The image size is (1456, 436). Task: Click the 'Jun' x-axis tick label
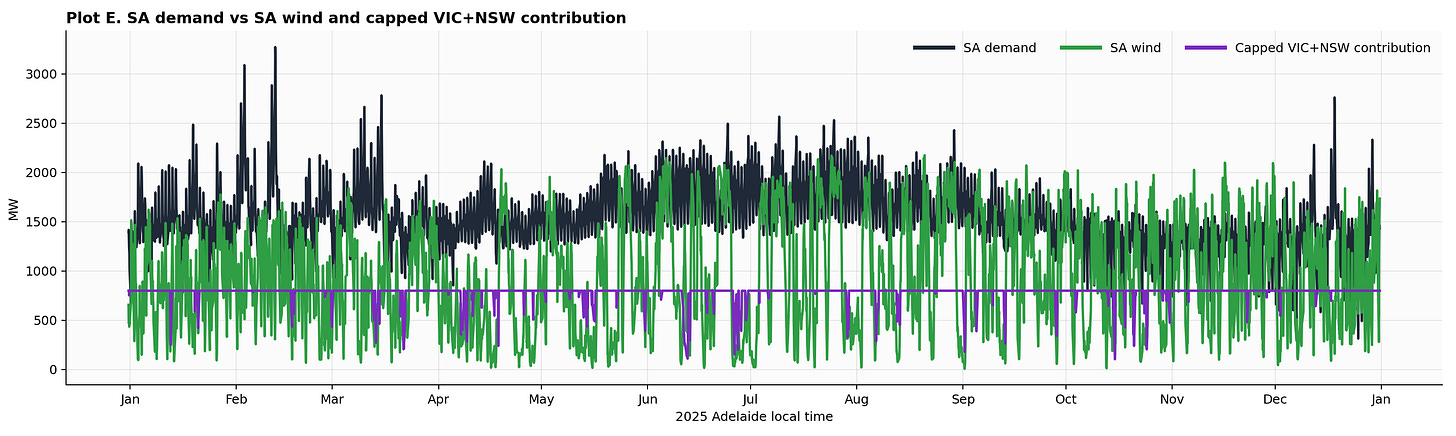pos(647,398)
